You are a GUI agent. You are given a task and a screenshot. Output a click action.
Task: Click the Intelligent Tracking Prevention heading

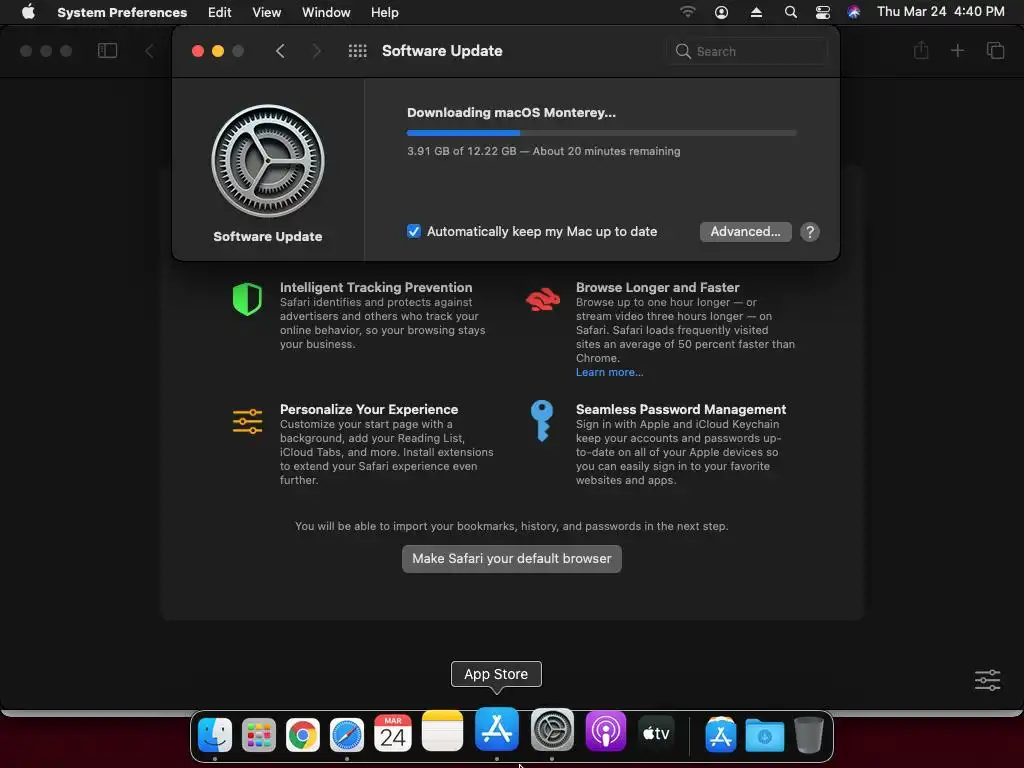376,287
